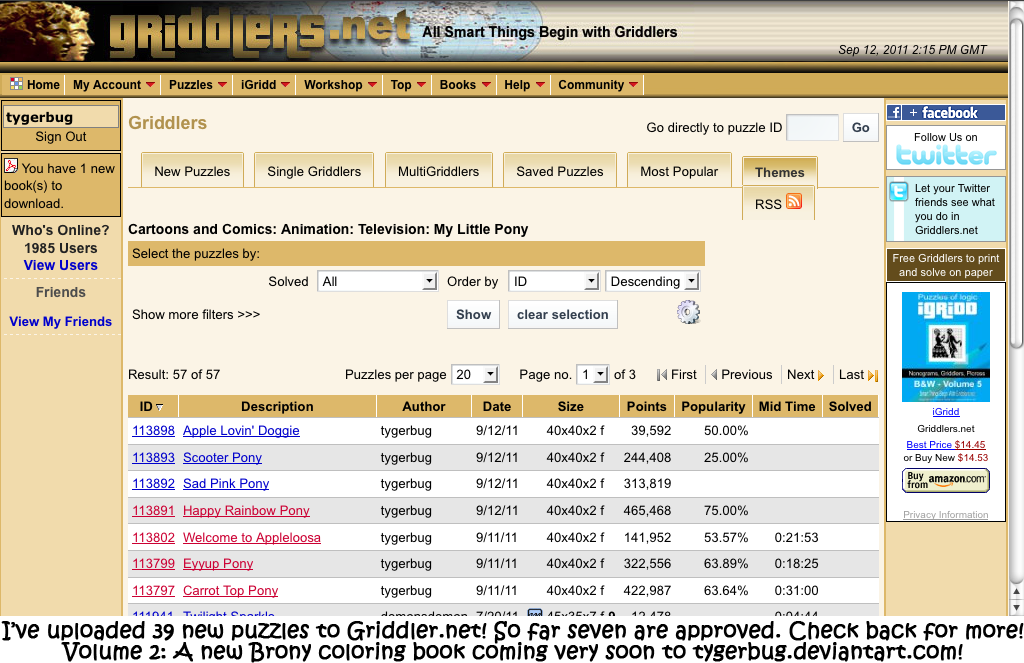The width and height of the screenshot is (1024, 663).
Task: Click the puzzle ID input field
Action: click(812, 127)
